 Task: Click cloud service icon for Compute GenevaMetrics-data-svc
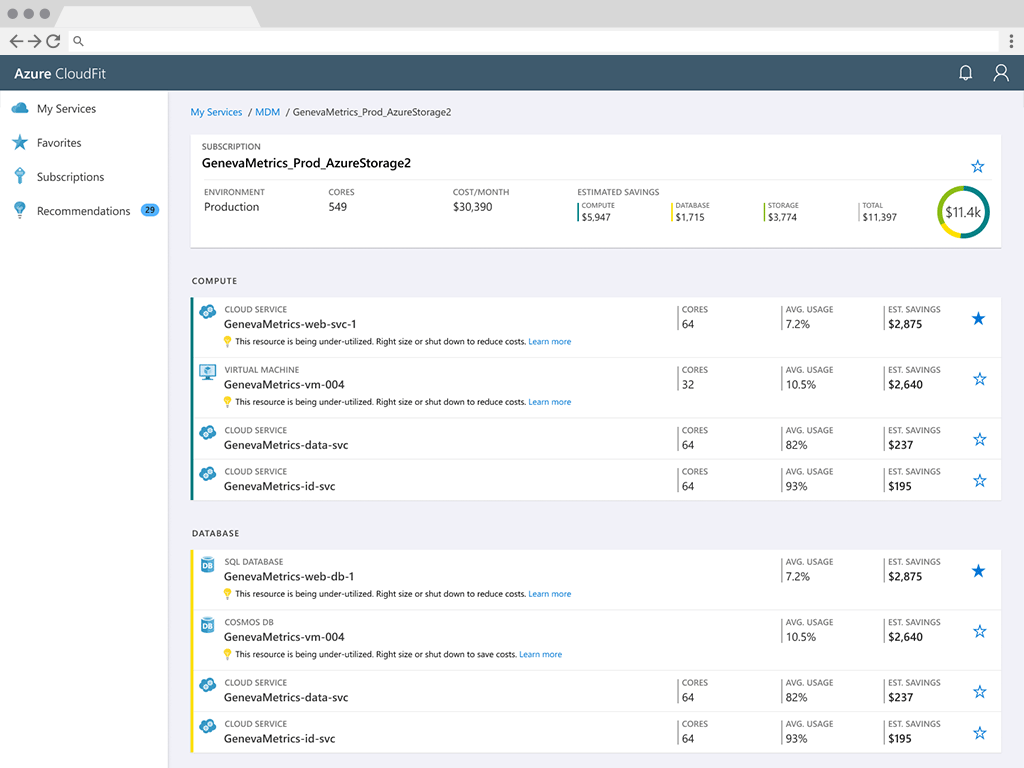208,432
